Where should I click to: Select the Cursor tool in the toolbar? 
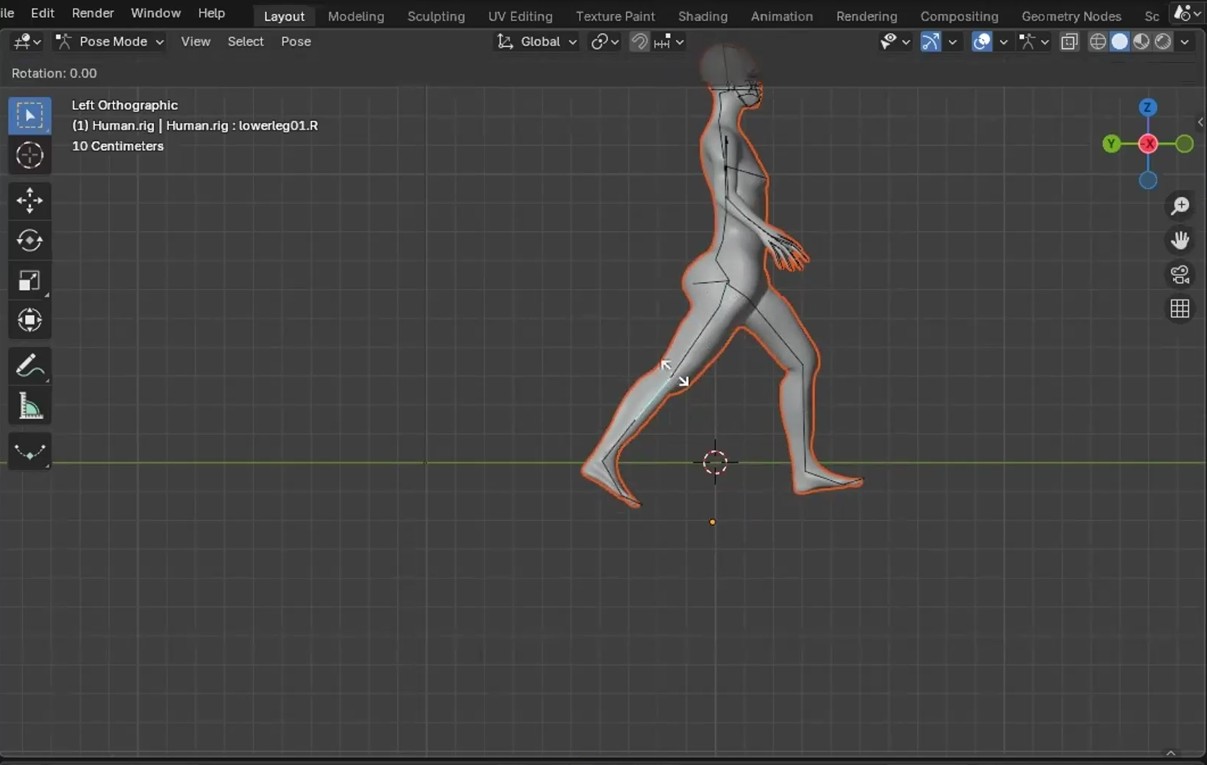pos(29,156)
